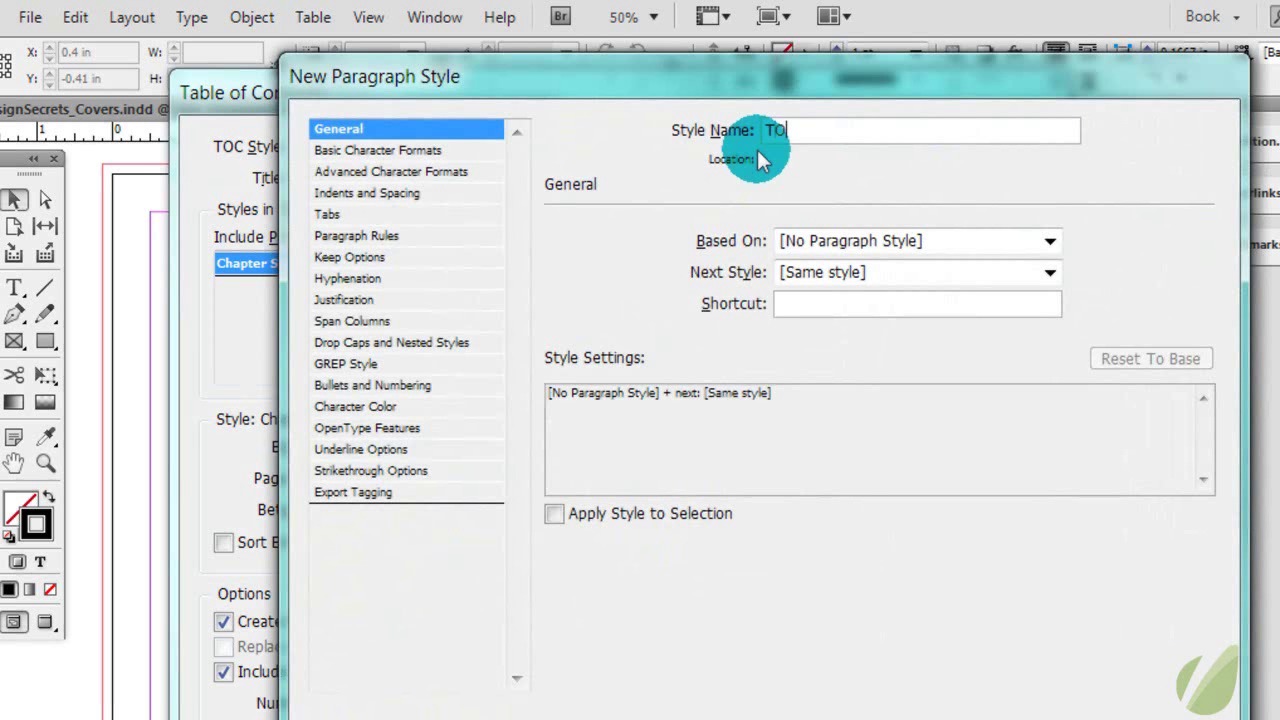Click the swap fill and stroke arrow

coord(48,498)
